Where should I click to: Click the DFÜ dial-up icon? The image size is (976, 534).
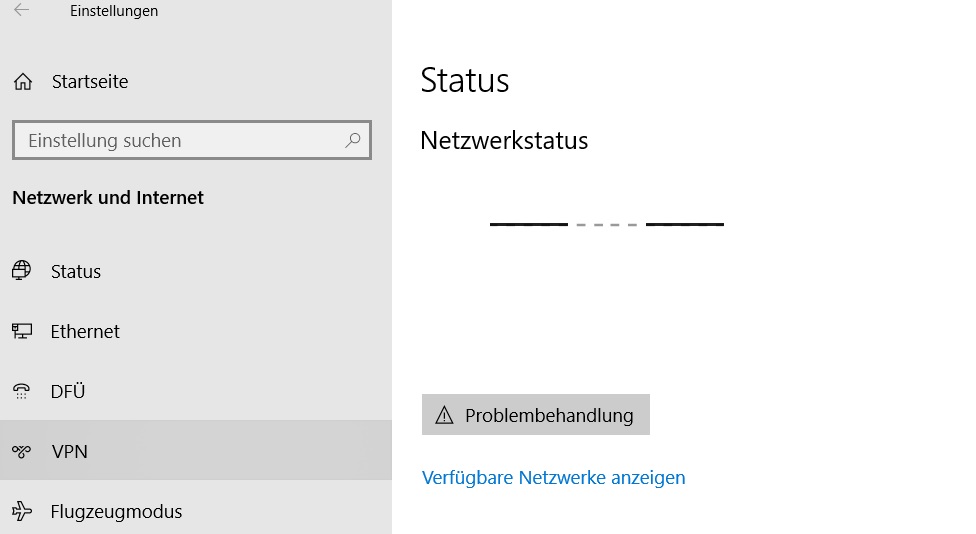pyautogui.click(x=21, y=391)
